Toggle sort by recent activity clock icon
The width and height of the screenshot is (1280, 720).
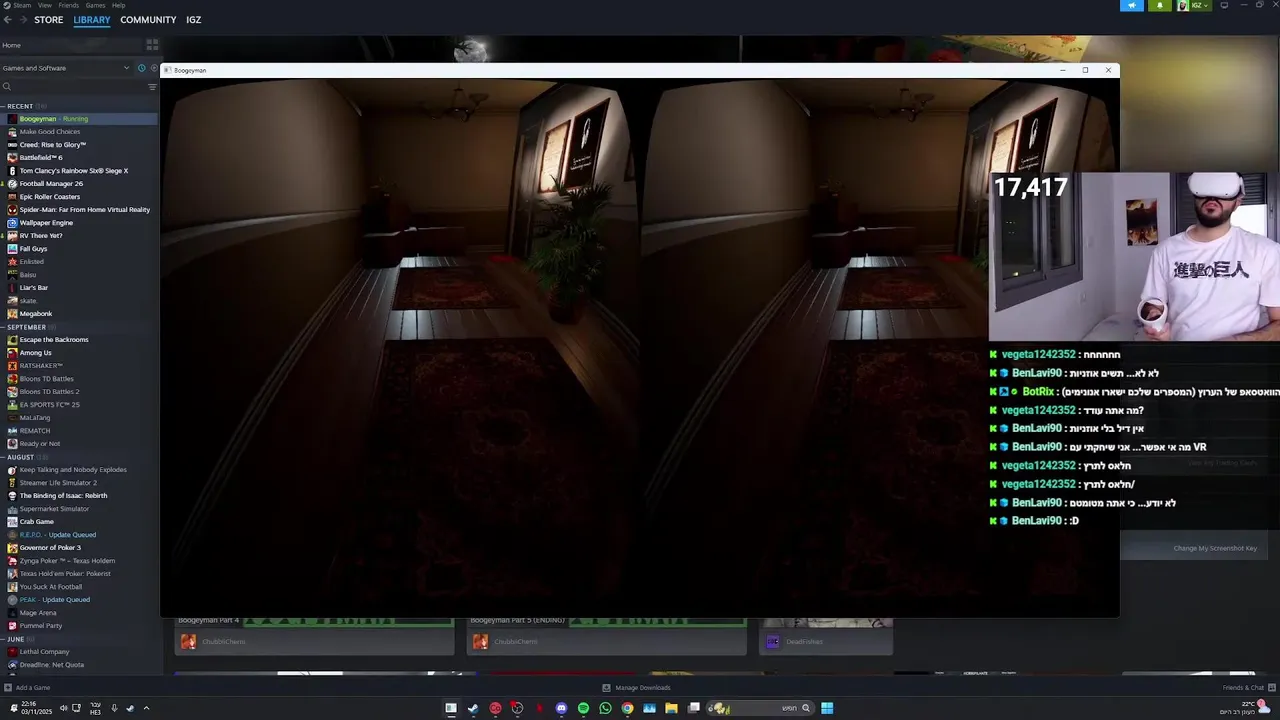tap(141, 68)
